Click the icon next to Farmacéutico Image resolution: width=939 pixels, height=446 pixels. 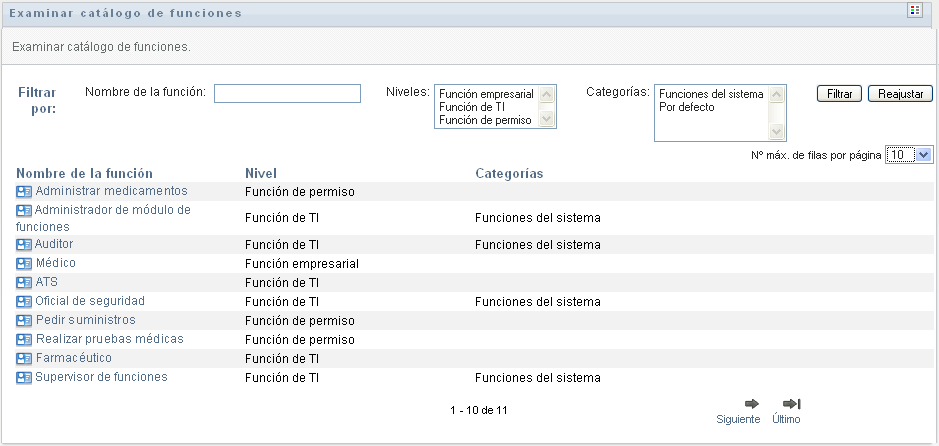click(x=24, y=359)
